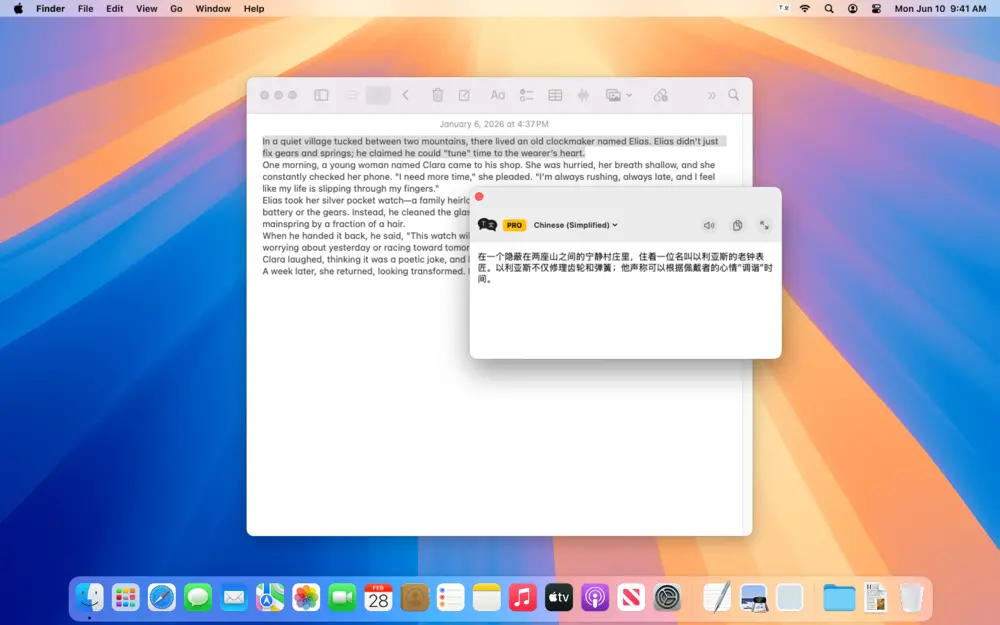1000x625 pixels.
Task: Expand the translation popup to full size
Action: 764,225
